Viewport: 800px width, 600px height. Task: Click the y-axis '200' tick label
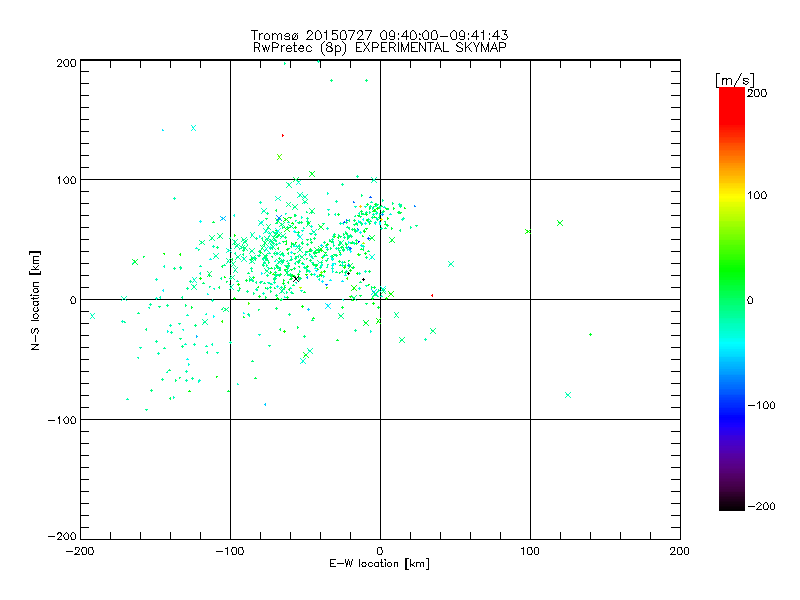pos(66,63)
